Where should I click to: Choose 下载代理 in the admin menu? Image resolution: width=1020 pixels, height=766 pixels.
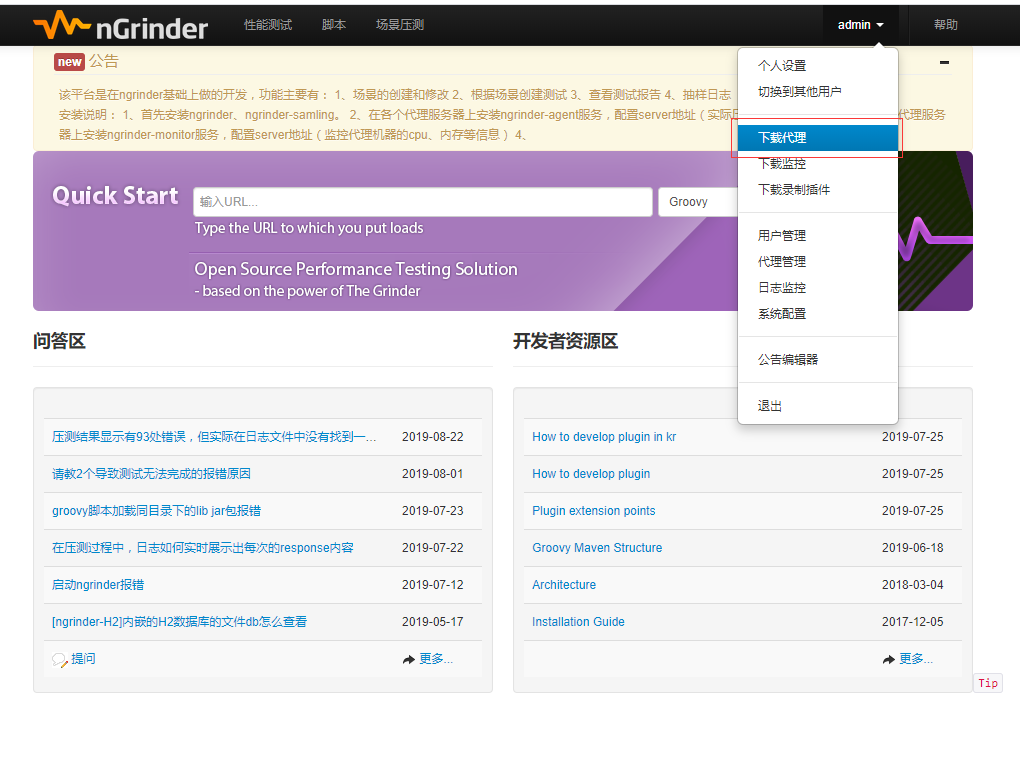pos(818,138)
